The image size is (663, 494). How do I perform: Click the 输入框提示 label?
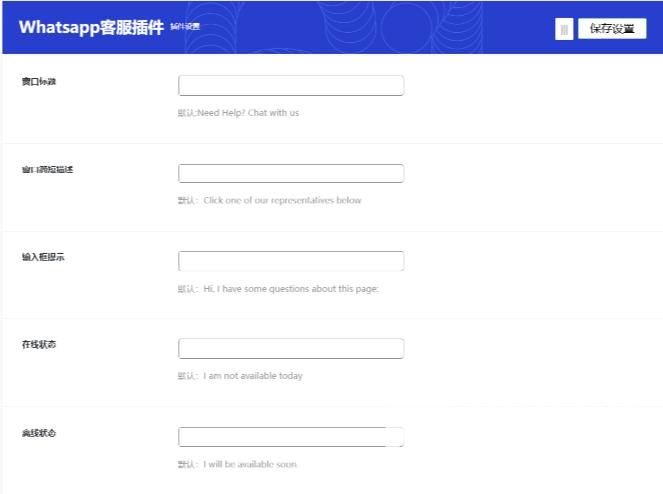point(43,257)
